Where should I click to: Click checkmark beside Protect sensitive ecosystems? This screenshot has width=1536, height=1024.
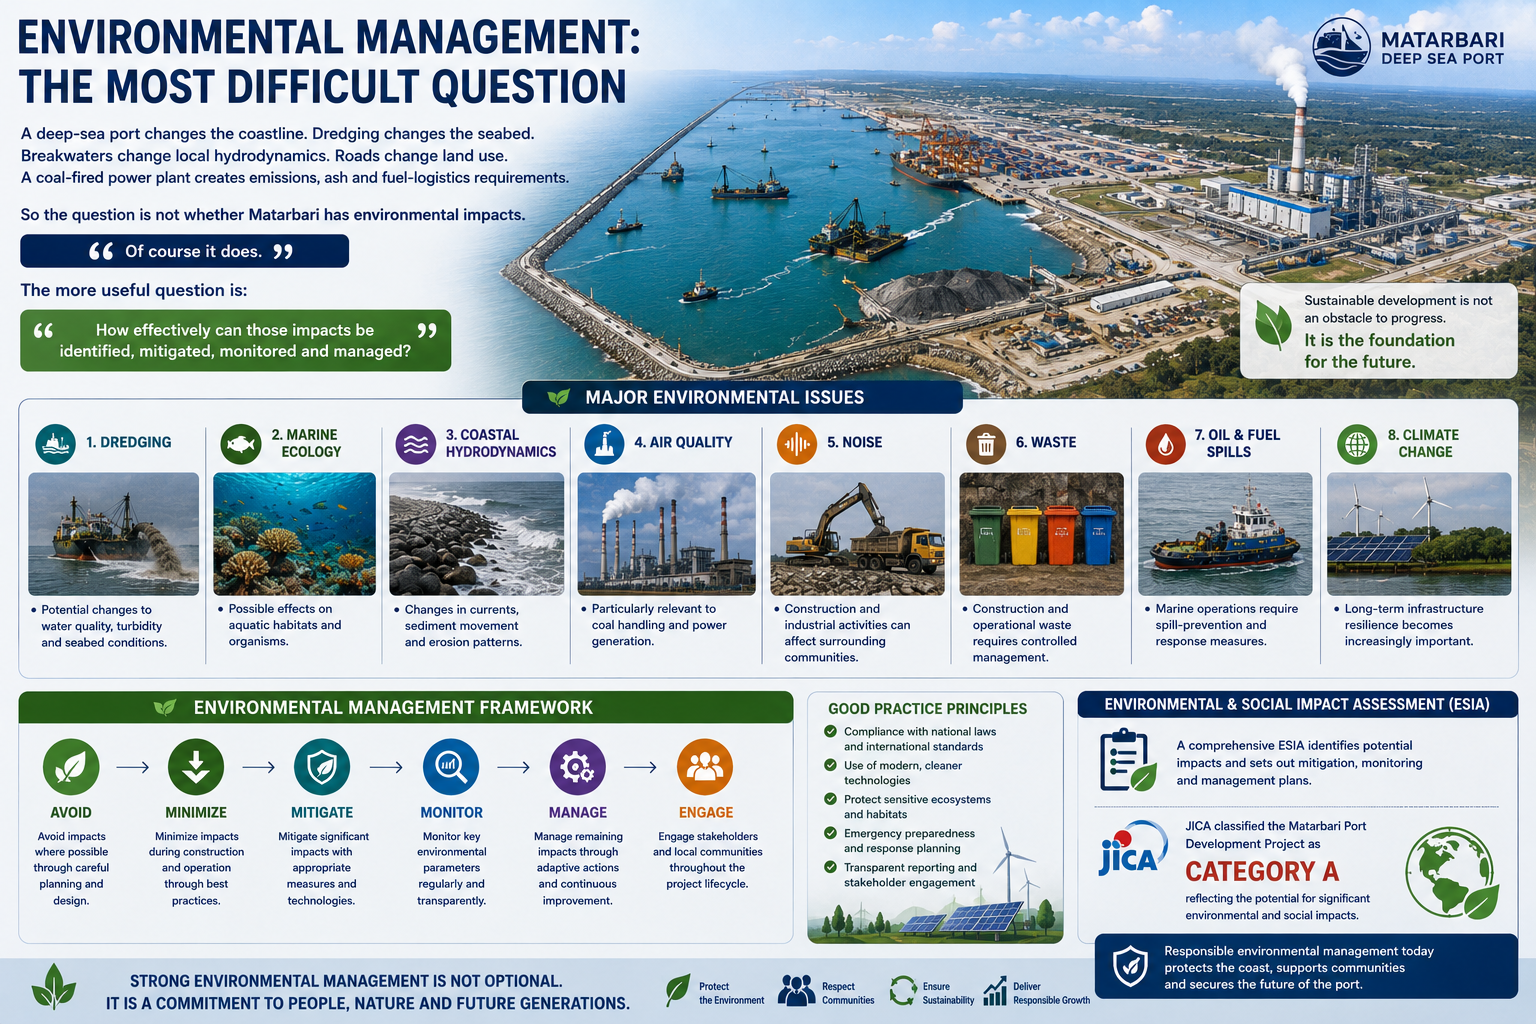[830, 799]
